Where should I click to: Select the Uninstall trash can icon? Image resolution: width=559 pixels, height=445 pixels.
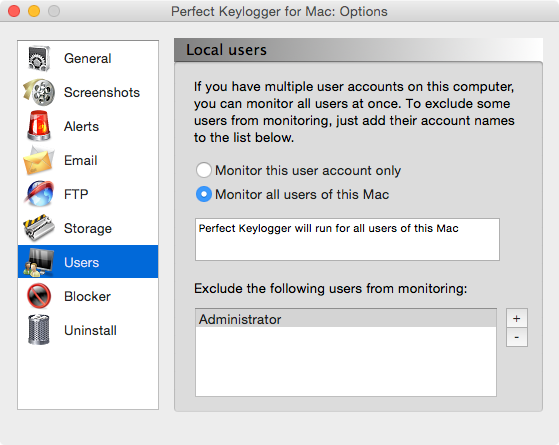click(39, 330)
